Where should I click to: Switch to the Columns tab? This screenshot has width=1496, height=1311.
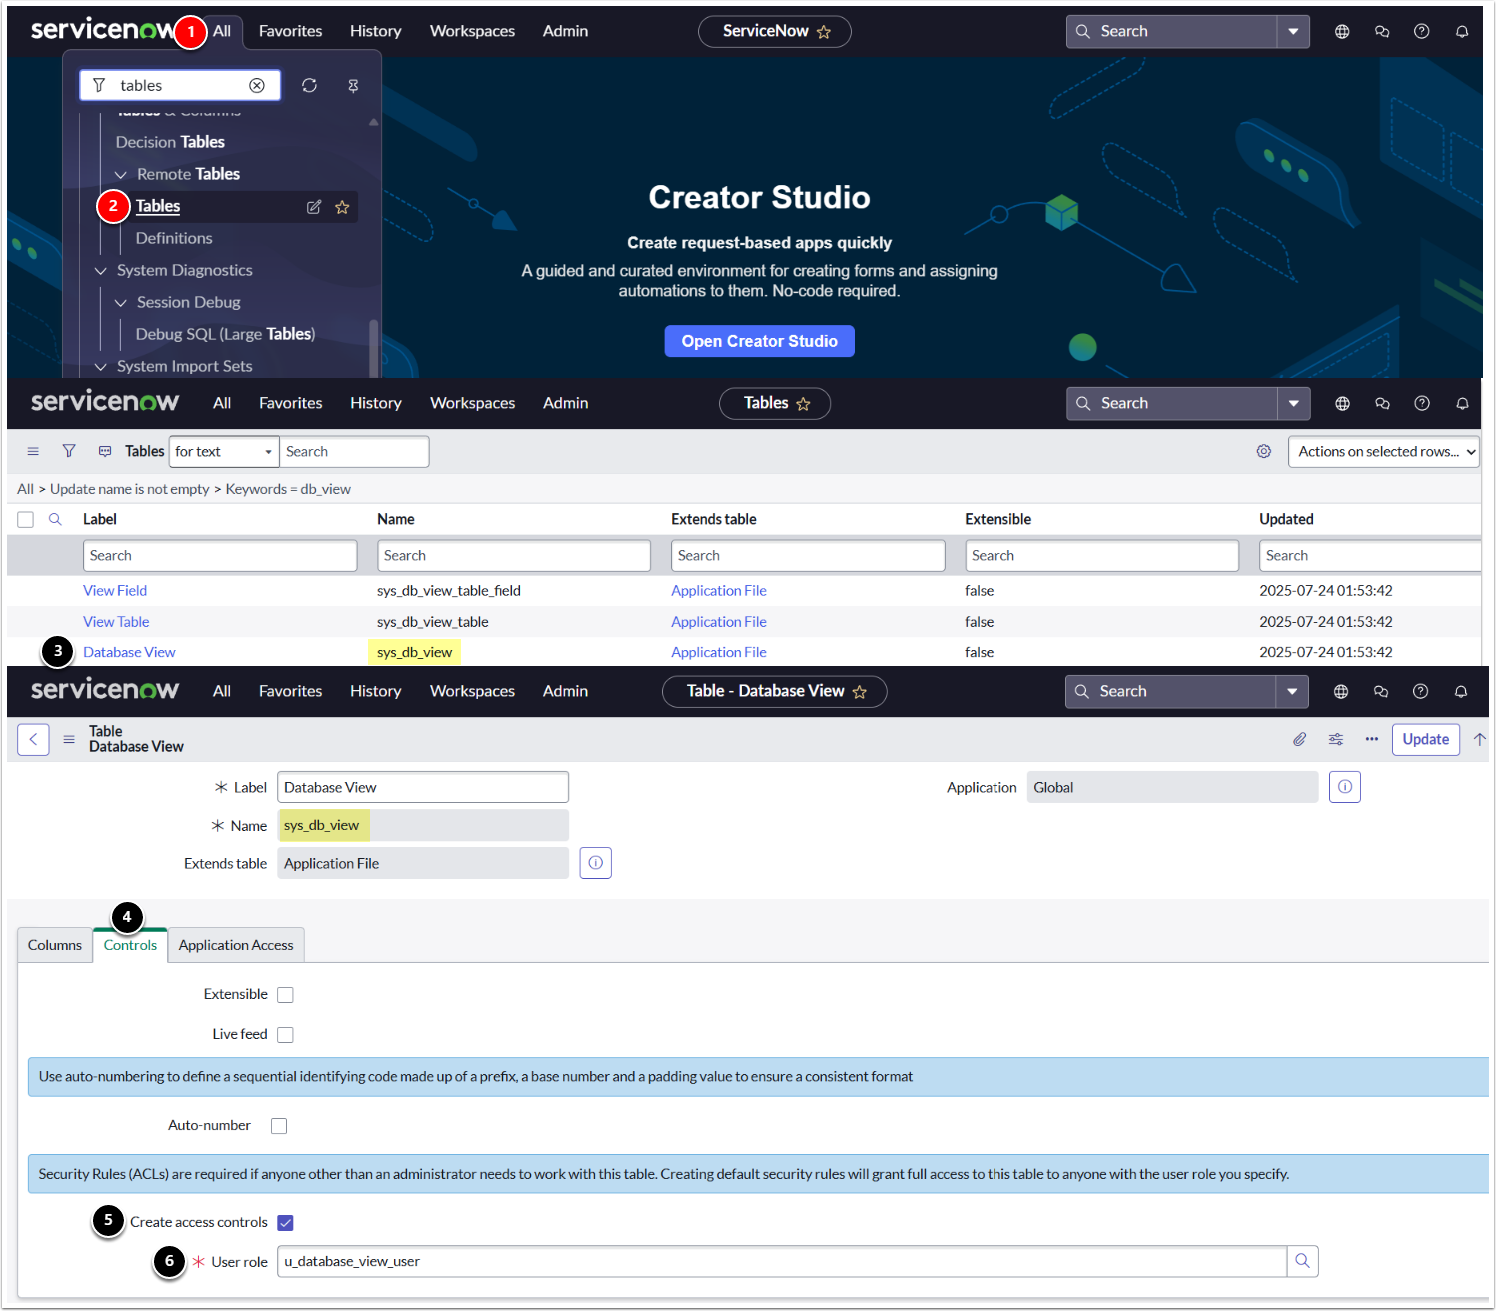click(55, 945)
